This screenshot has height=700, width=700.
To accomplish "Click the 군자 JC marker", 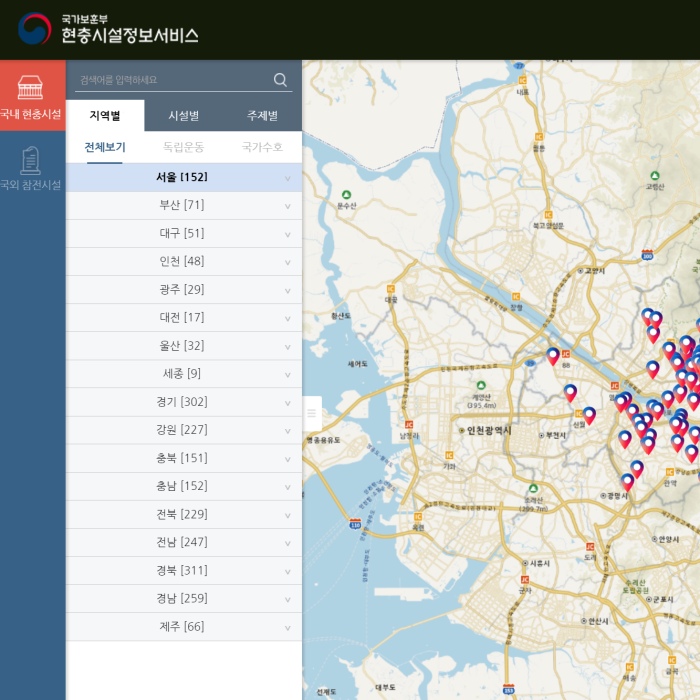I will click(525, 579).
